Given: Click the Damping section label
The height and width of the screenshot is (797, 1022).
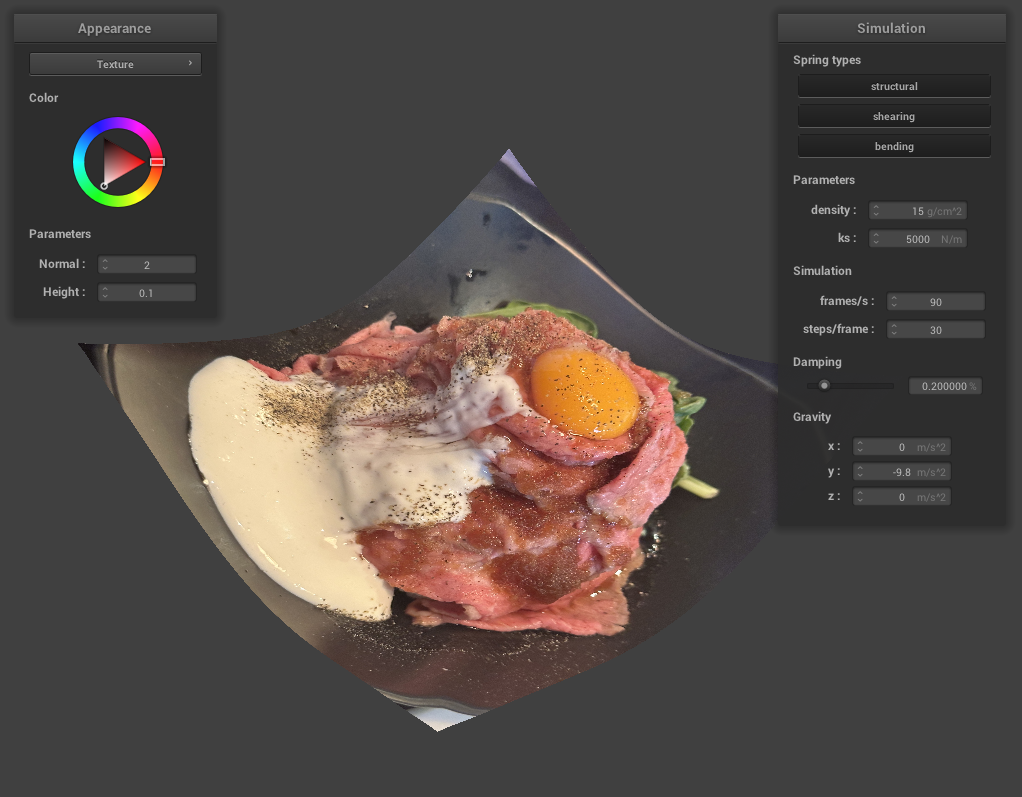Looking at the screenshot, I should 817,362.
